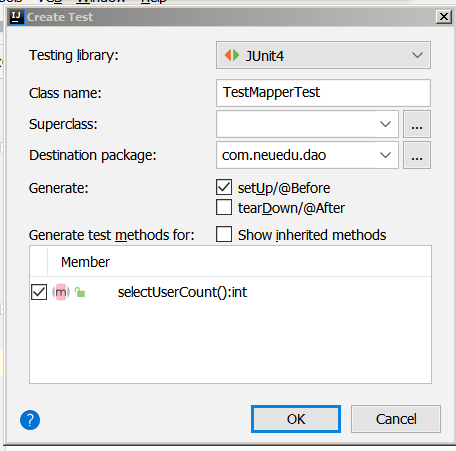Select the selectUserCount():int row

230,292
